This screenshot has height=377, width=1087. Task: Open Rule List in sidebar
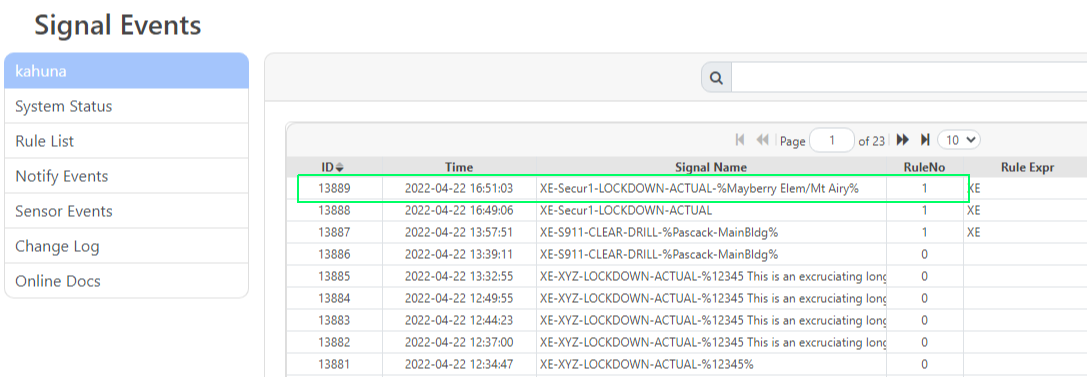tap(126, 141)
